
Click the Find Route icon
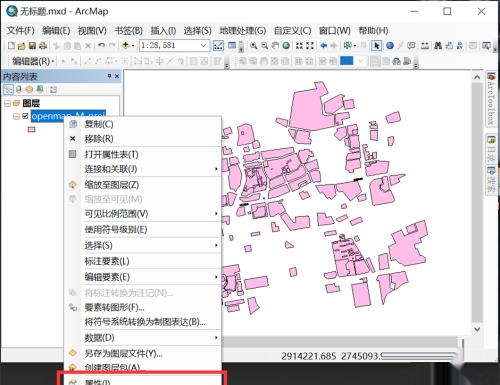449,46
